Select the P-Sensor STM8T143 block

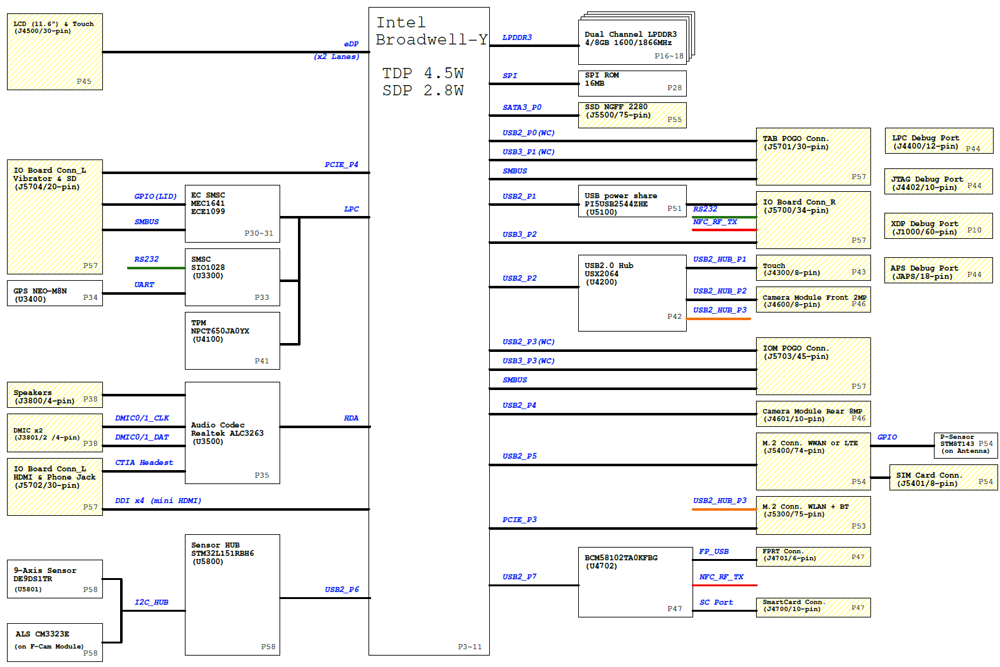point(965,444)
